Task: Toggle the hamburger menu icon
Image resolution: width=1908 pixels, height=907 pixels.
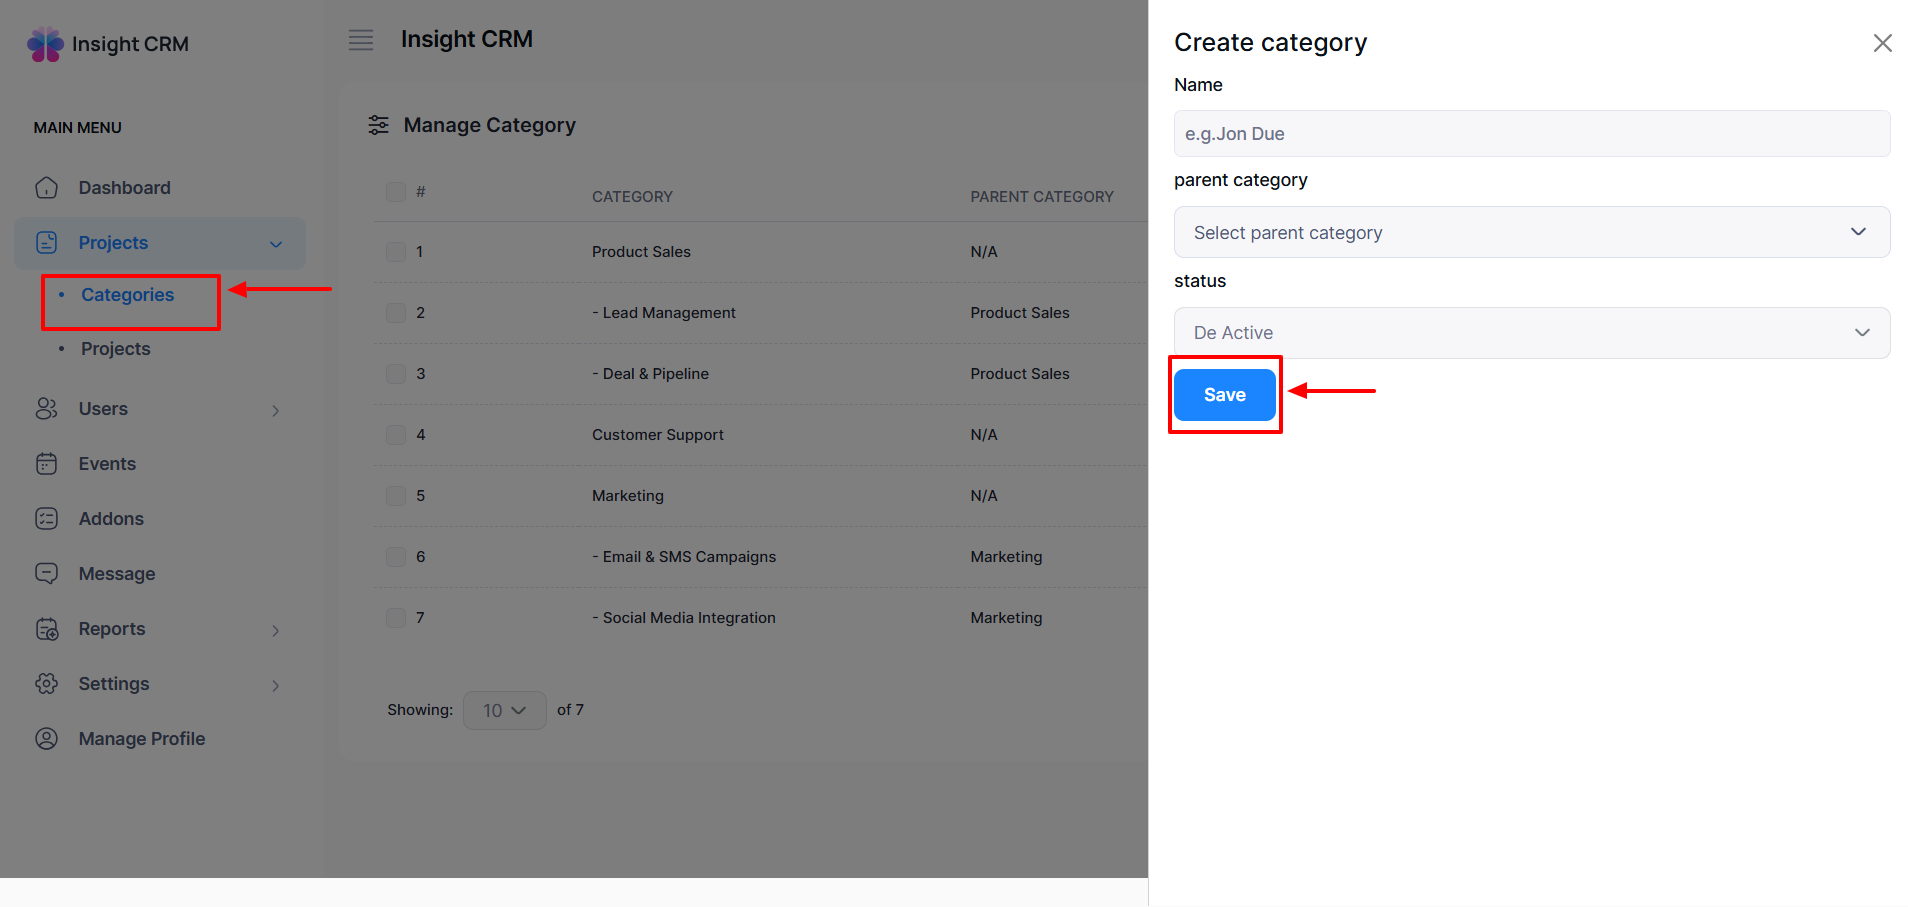Action: click(361, 40)
